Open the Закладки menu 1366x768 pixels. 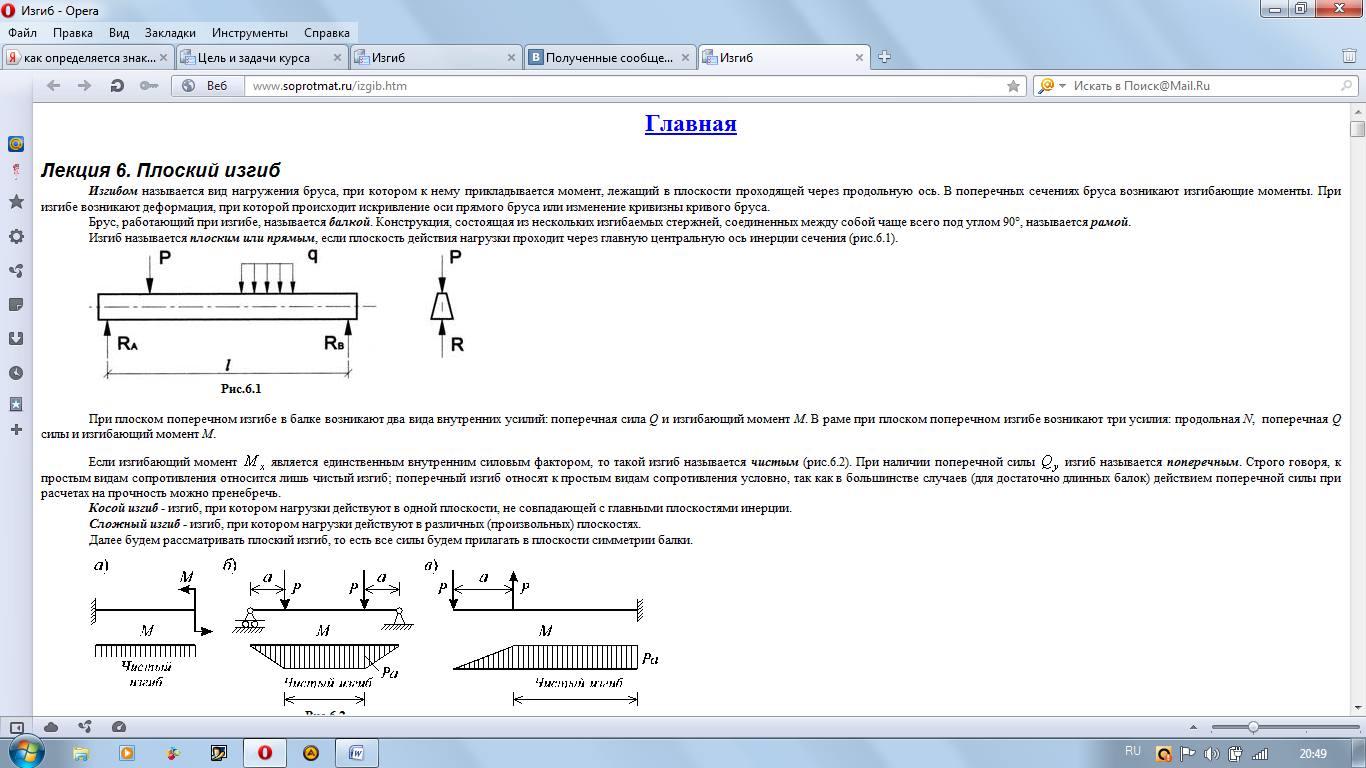[170, 33]
